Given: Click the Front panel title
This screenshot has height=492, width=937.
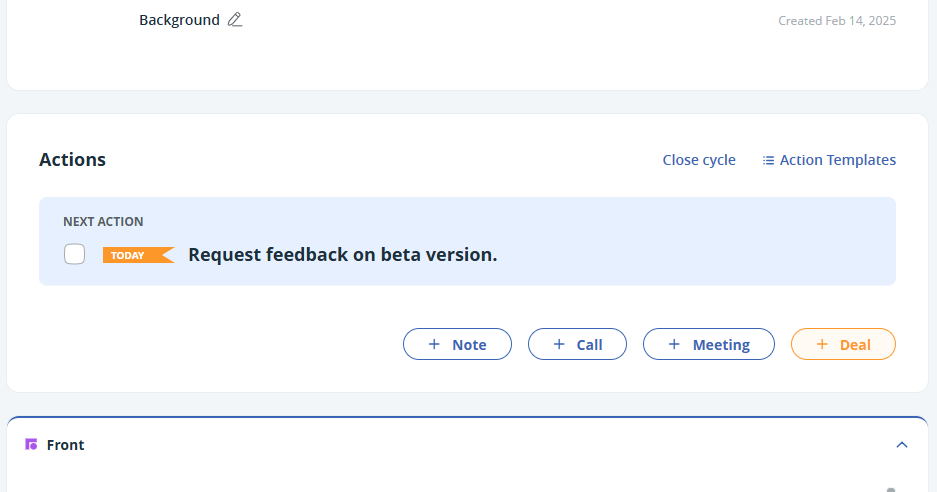Looking at the screenshot, I should [65, 445].
